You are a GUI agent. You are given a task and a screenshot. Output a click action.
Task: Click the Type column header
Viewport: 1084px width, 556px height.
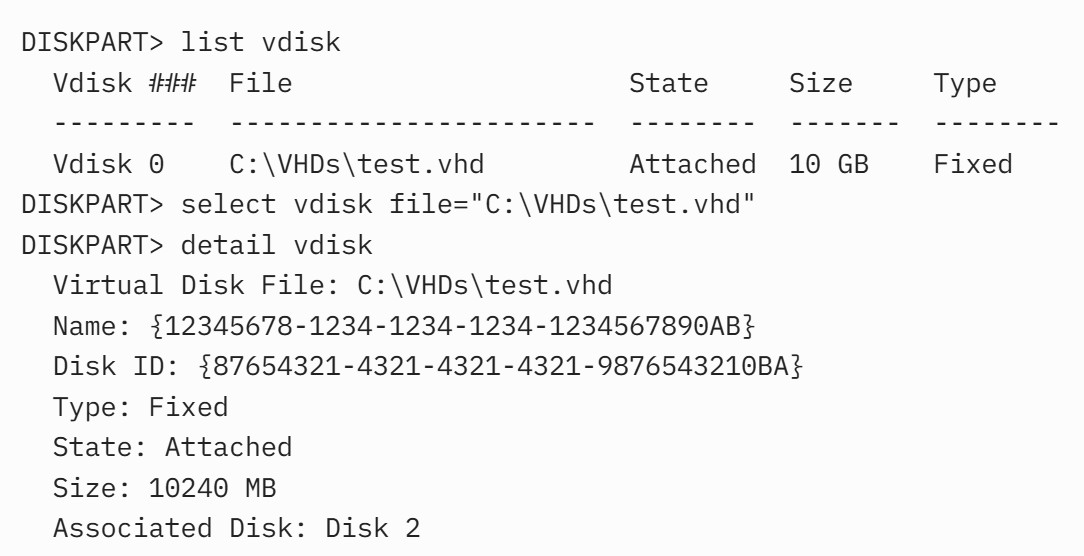click(x=965, y=84)
